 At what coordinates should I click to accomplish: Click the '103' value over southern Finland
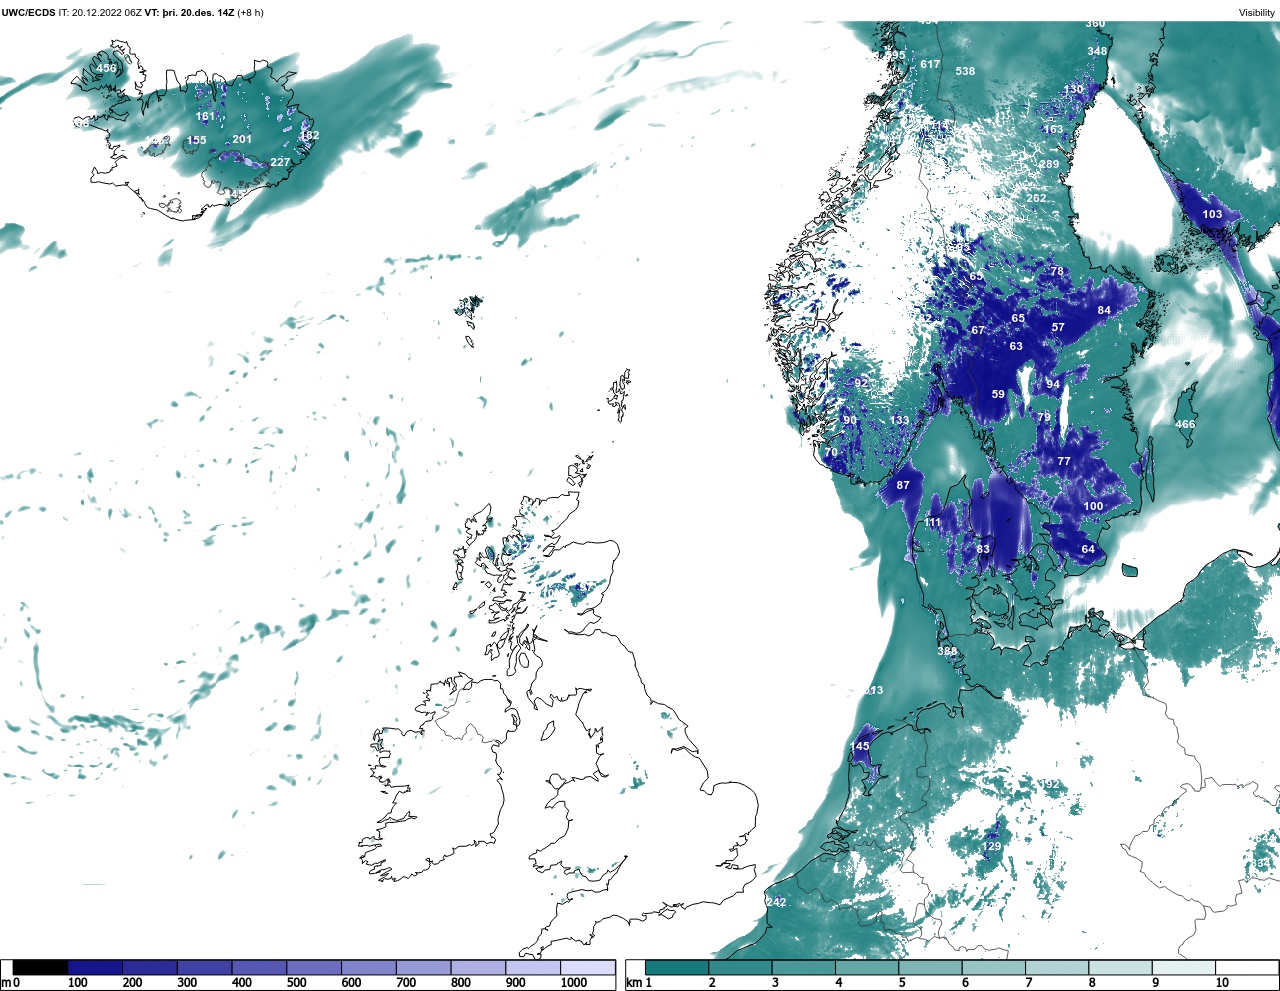click(x=1212, y=214)
